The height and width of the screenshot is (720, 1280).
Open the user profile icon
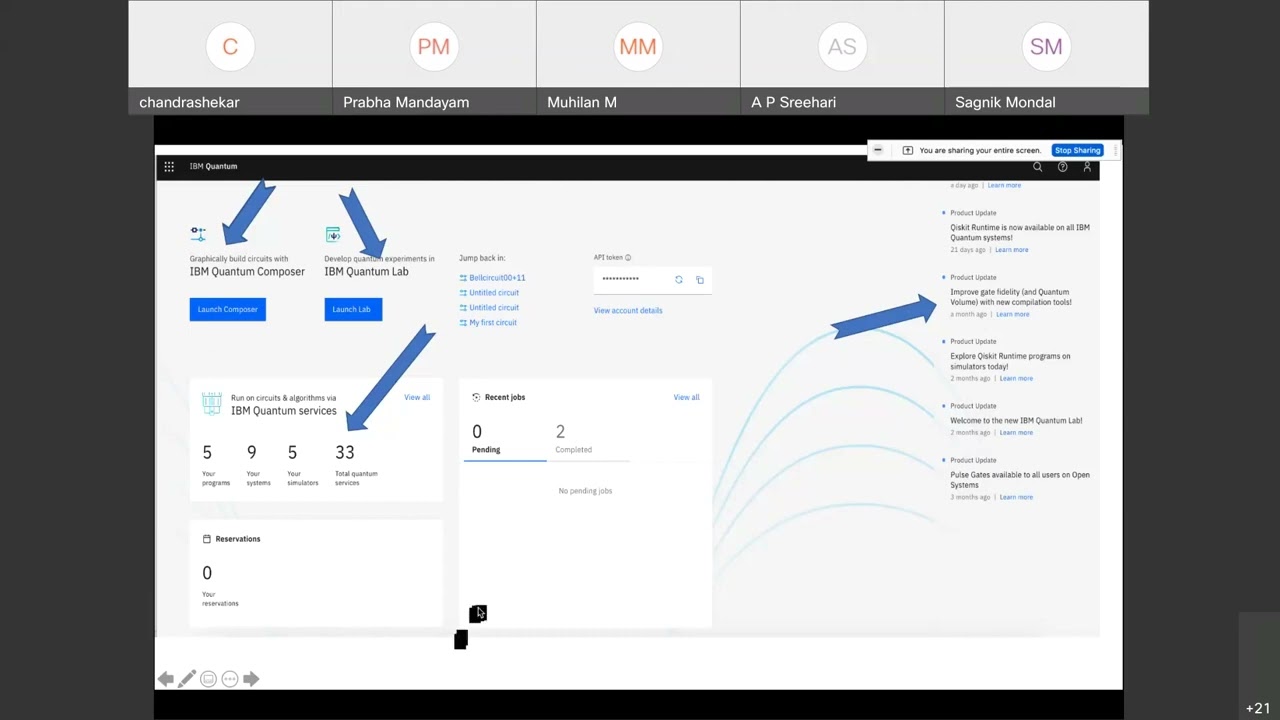click(1087, 167)
